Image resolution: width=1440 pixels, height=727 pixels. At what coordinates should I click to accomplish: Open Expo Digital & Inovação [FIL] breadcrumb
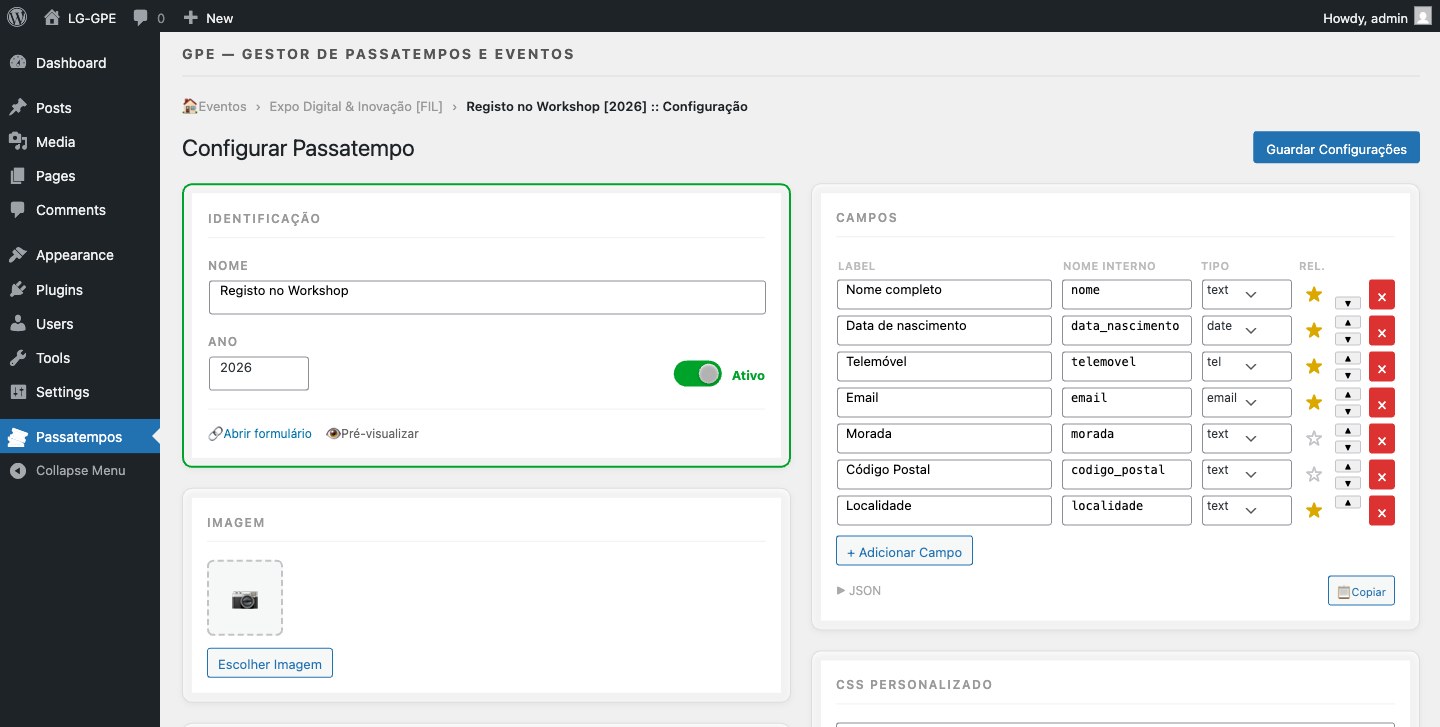[356, 106]
